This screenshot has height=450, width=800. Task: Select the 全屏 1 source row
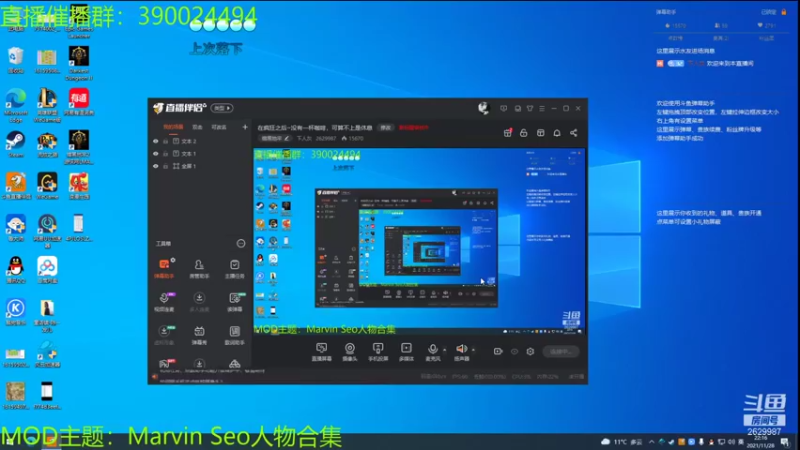(199, 166)
